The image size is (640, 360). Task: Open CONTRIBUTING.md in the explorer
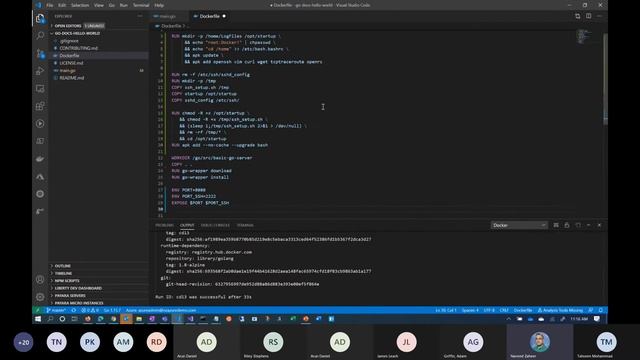[x=98, y=48]
